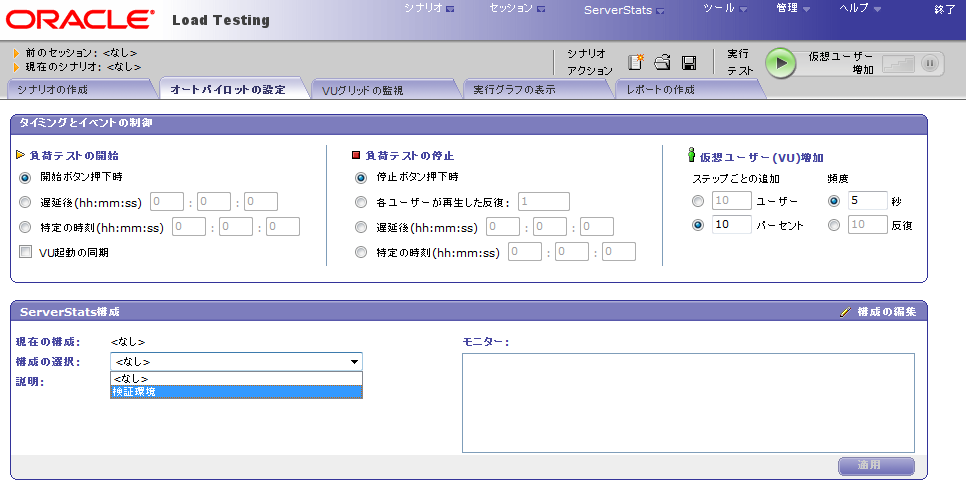Select the 反復 frequency radio button
The width and height of the screenshot is (966, 491).
pyautogui.click(x=834, y=225)
